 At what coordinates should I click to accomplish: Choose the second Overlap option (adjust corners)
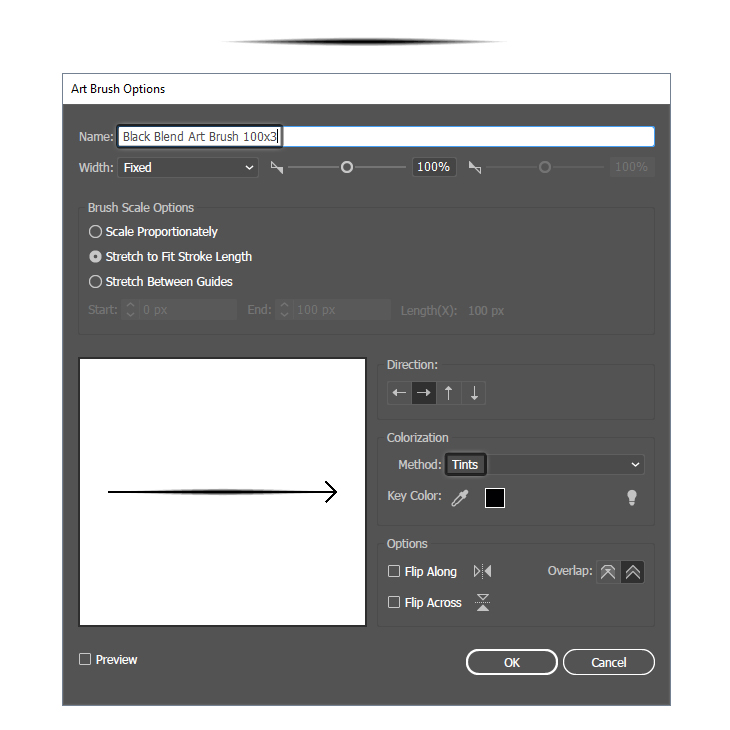click(x=633, y=572)
